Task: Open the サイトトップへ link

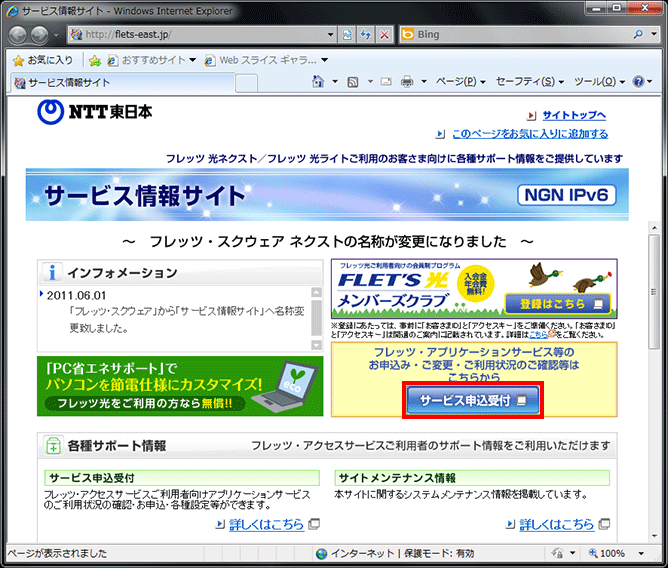Action: (x=574, y=115)
